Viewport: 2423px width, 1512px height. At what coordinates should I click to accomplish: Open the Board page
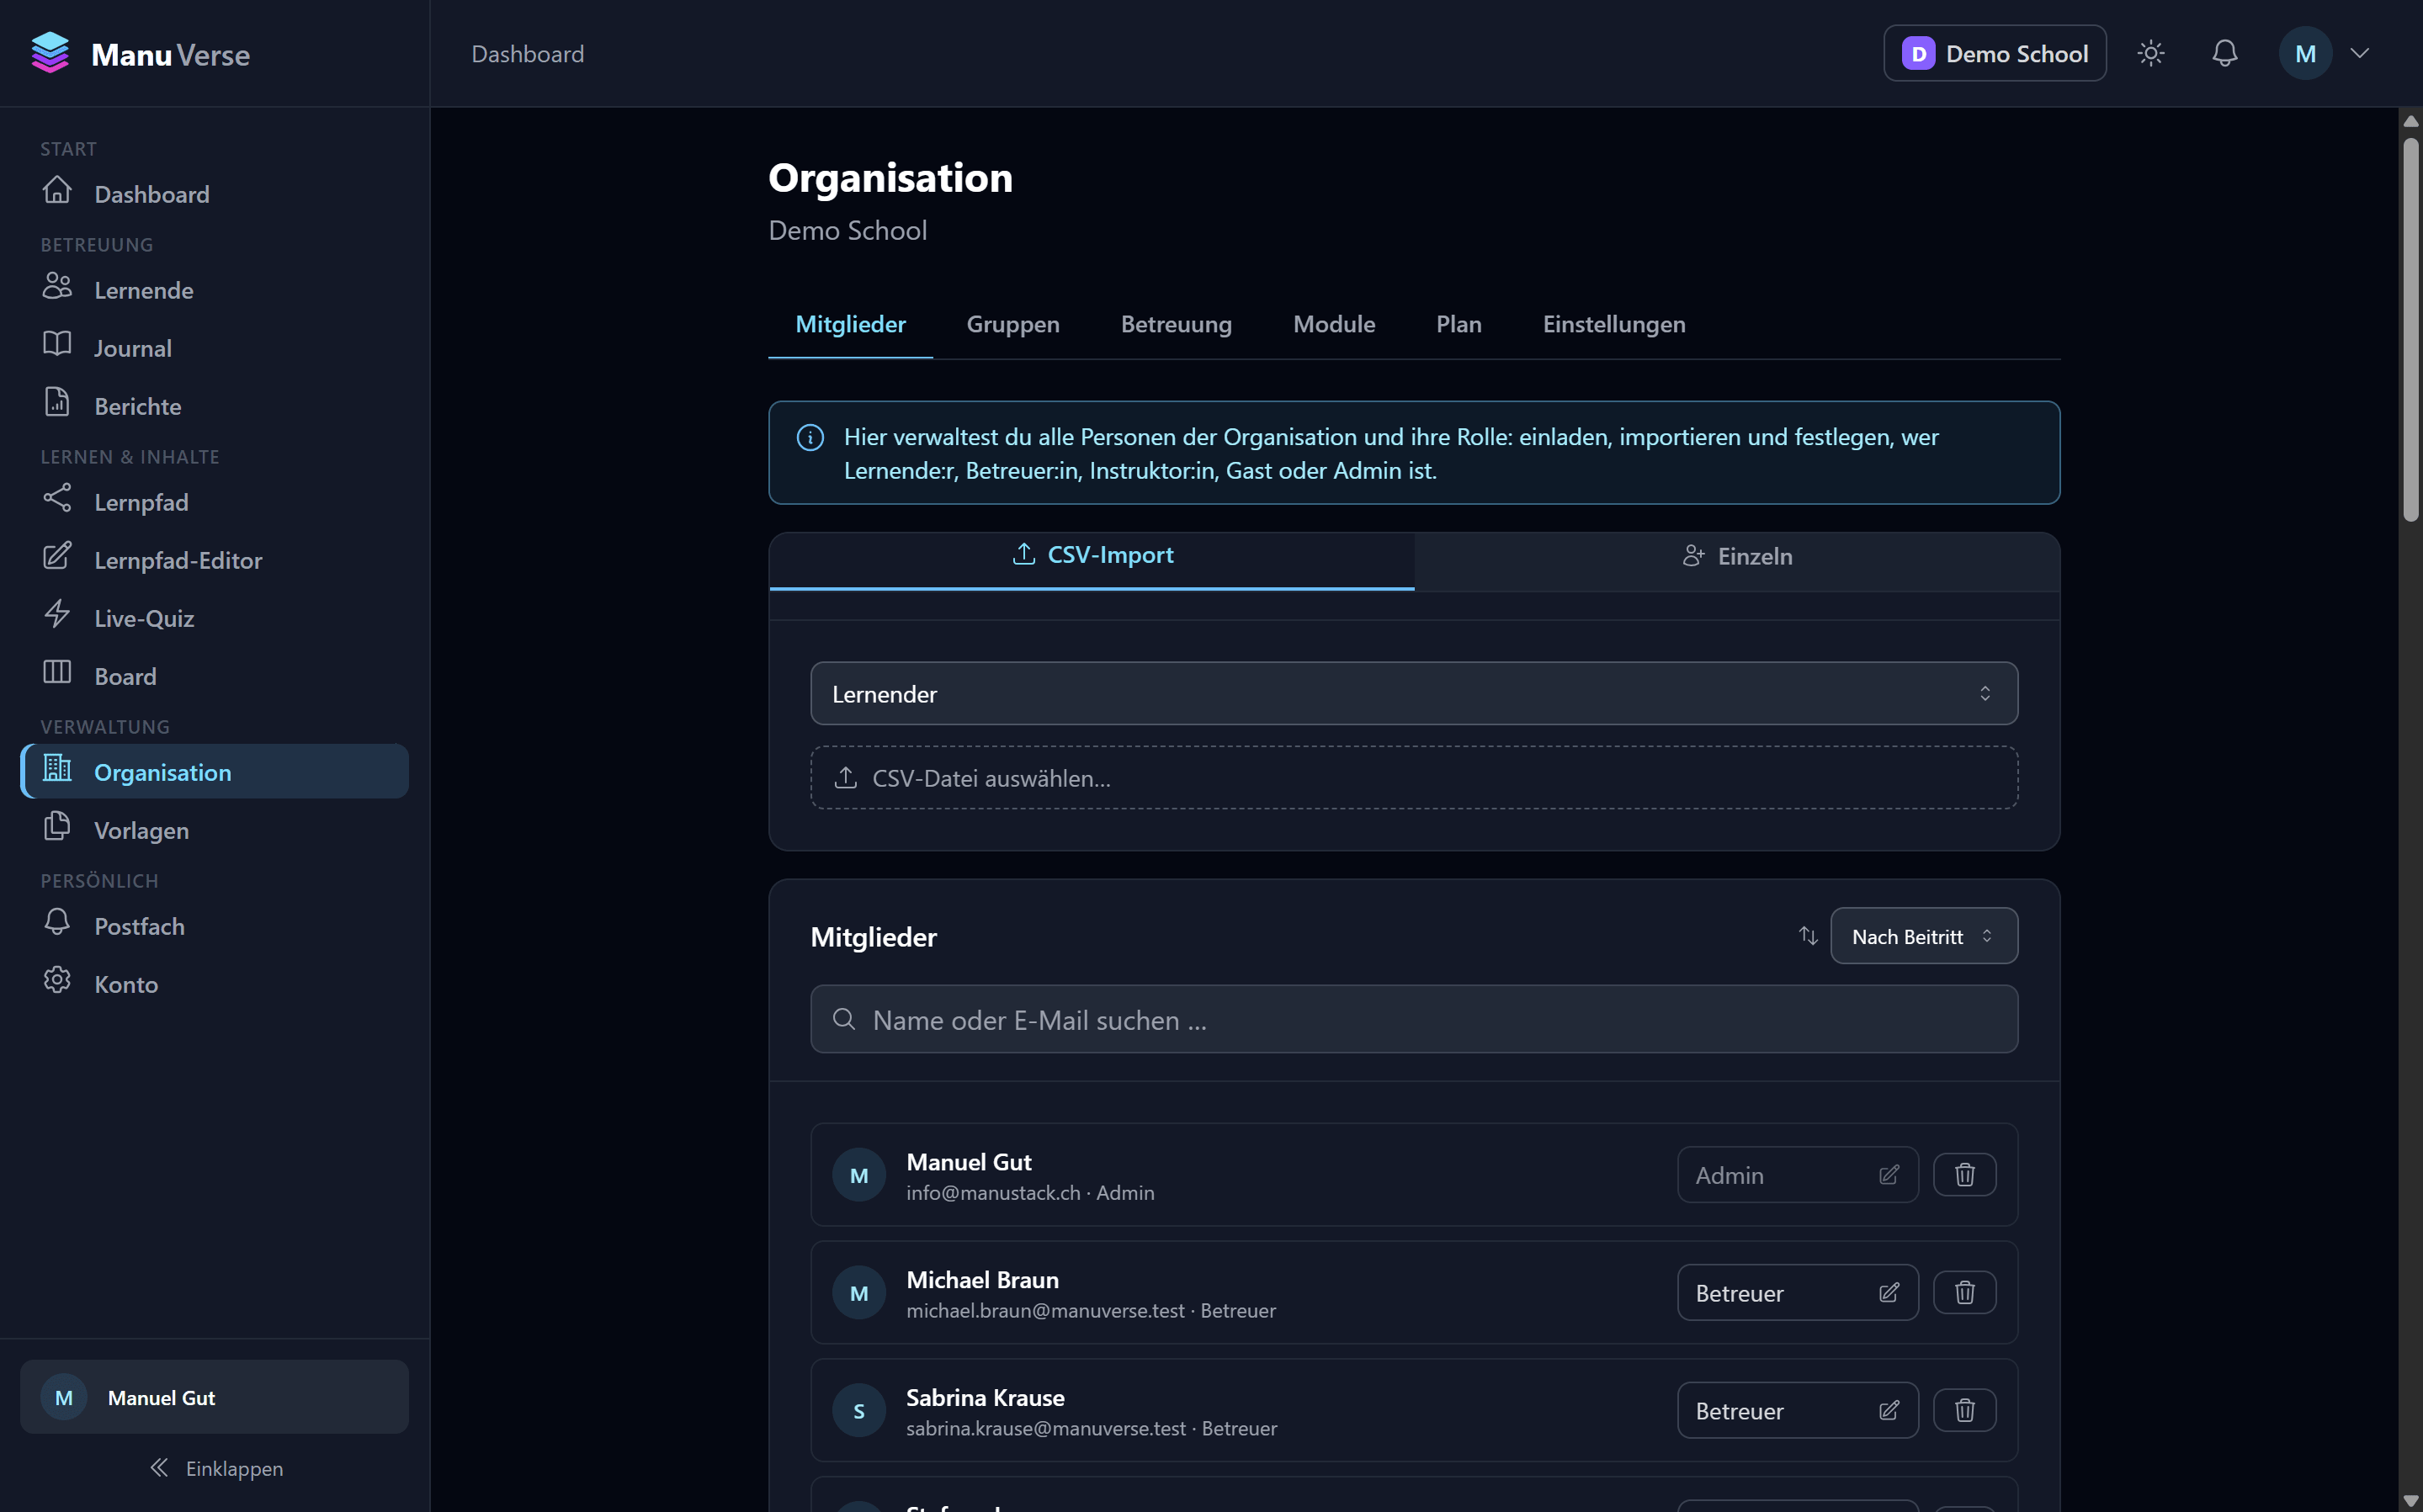tap(214, 675)
